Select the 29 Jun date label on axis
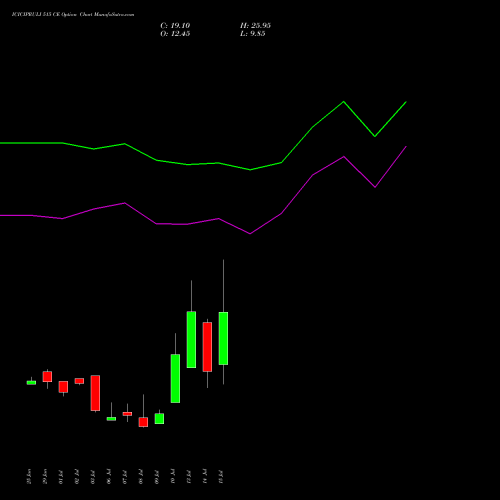The height and width of the screenshot is (500, 500). tap(45, 476)
